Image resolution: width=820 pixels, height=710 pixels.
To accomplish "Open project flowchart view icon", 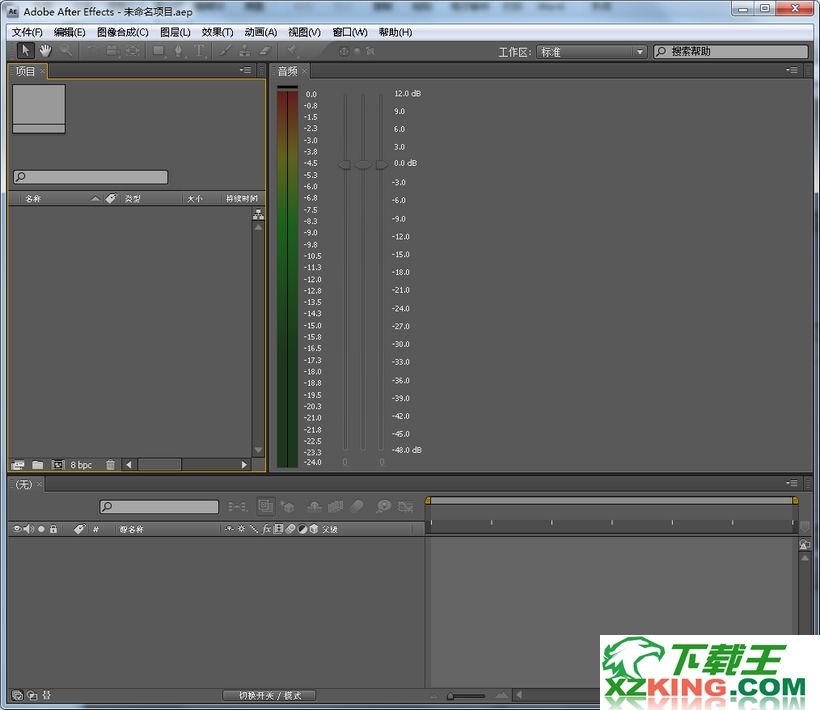I will tap(258, 214).
